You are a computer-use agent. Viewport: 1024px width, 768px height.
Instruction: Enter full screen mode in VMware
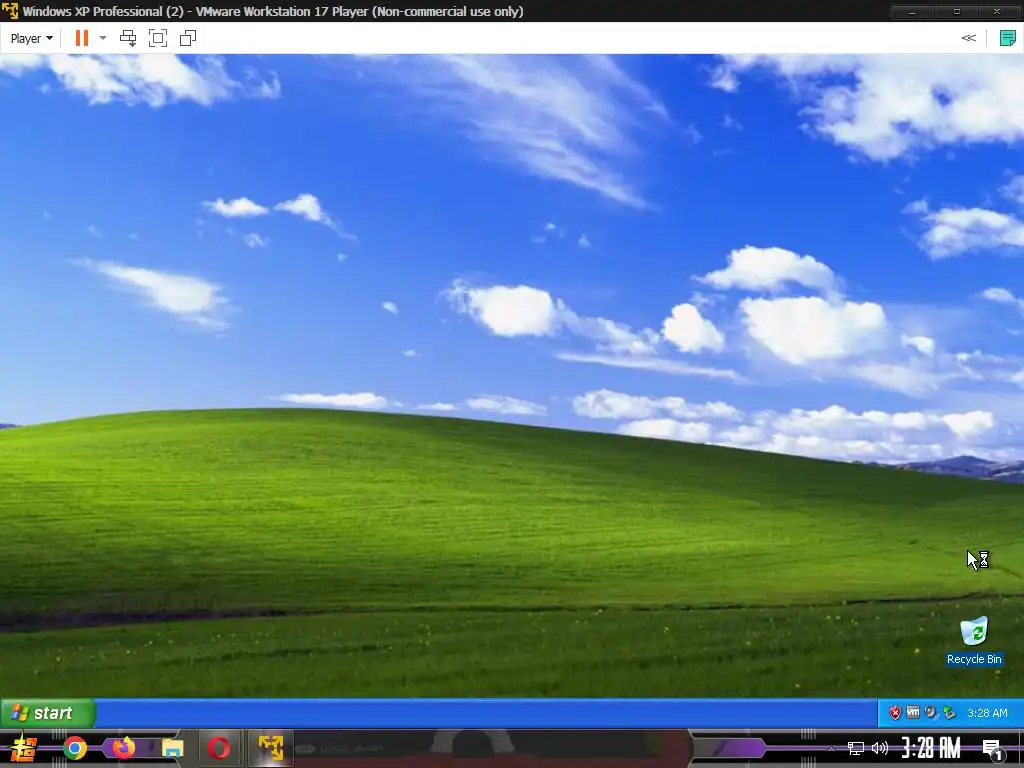tap(158, 39)
